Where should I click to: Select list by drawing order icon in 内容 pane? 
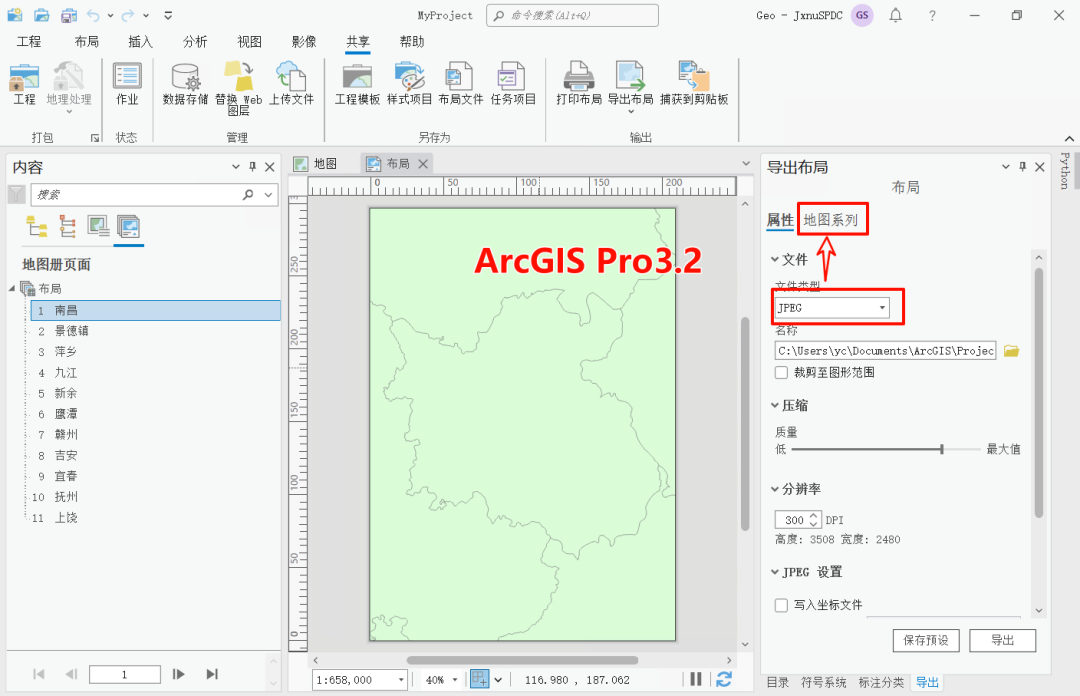point(37,226)
